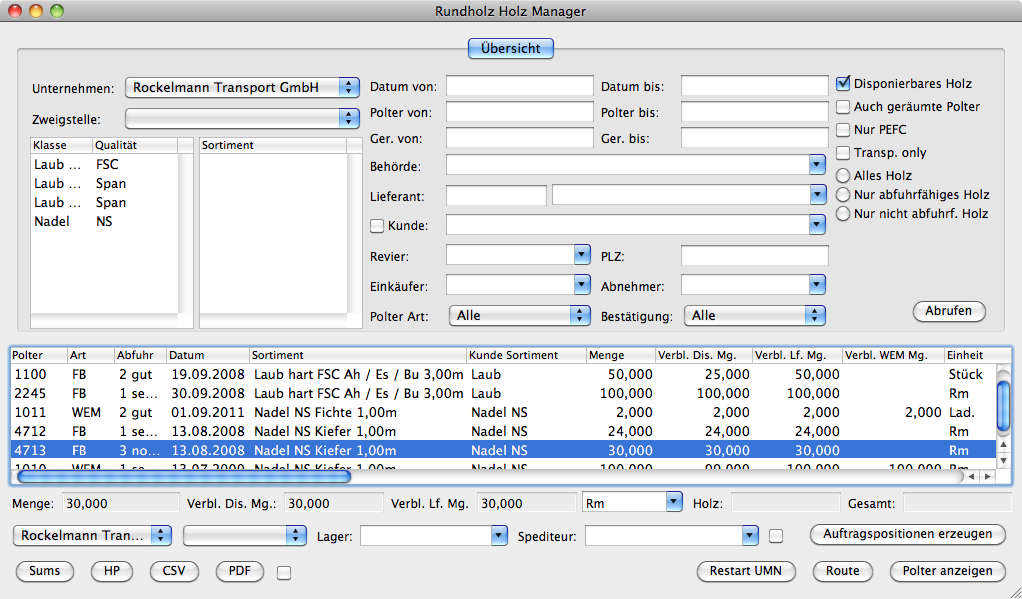Select the Alles Holz radio option
This screenshot has height=599, width=1022.
click(x=843, y=176)
